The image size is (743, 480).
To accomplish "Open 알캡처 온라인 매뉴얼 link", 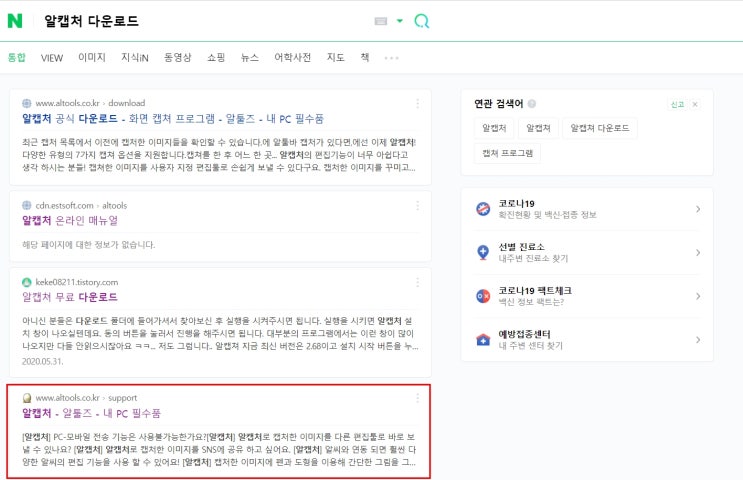I will point(70,220).
